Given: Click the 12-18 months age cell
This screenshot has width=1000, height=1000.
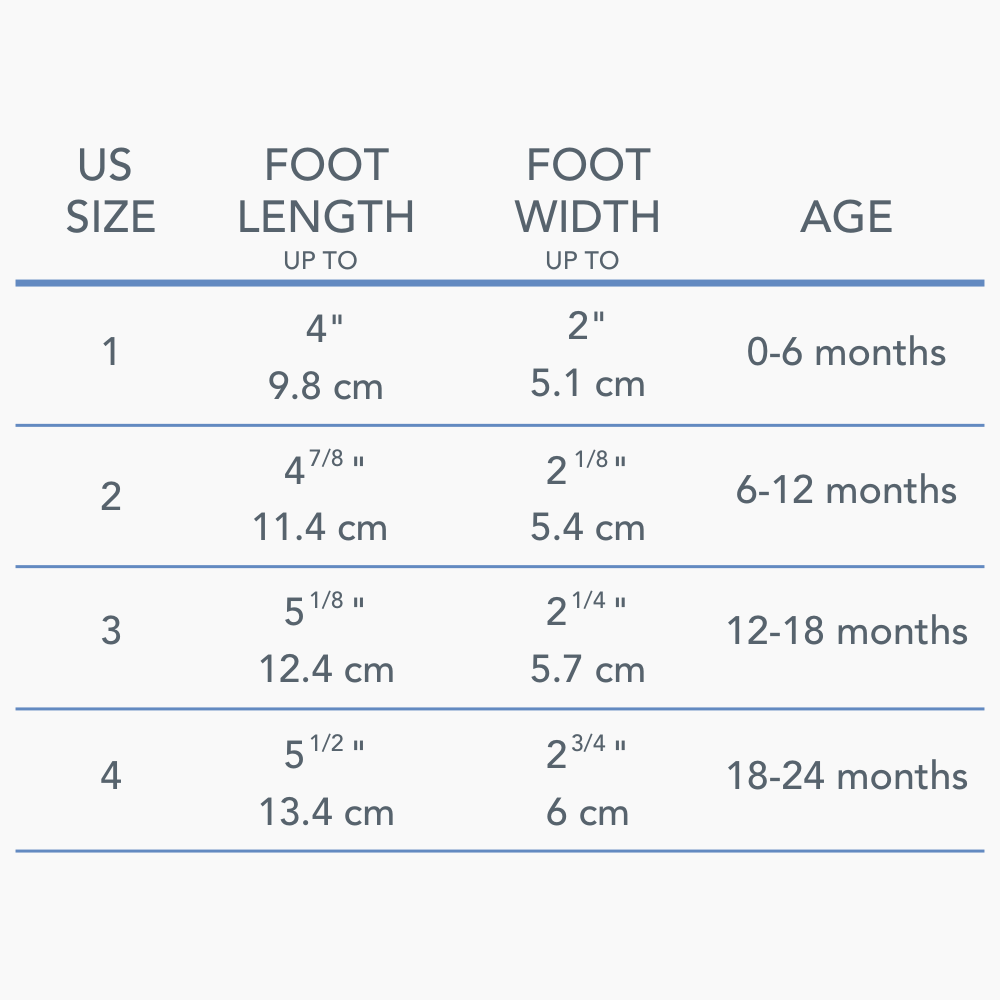Looking at the screenshot, I should pyautogui.click(x=846, y=631).
